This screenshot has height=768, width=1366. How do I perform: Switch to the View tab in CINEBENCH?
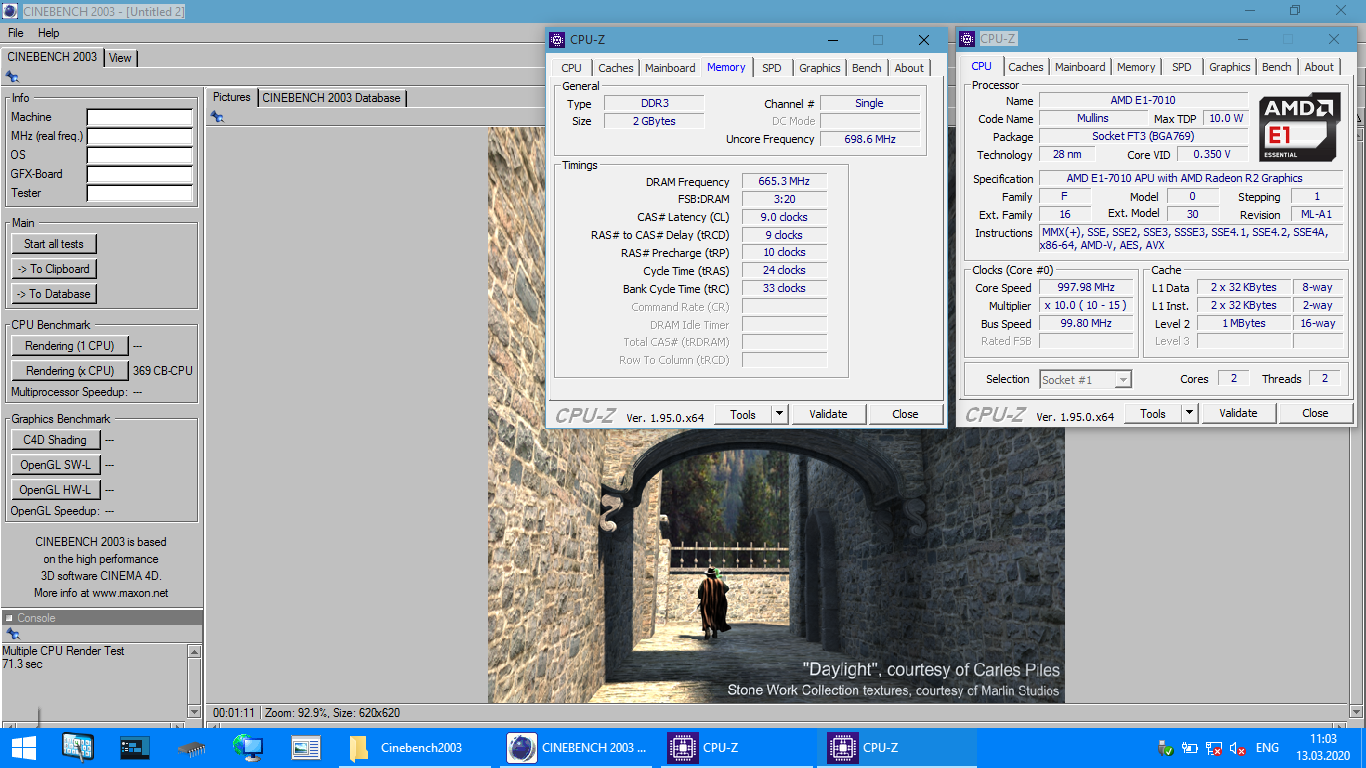pyautogui.click(x=120, y=58)
